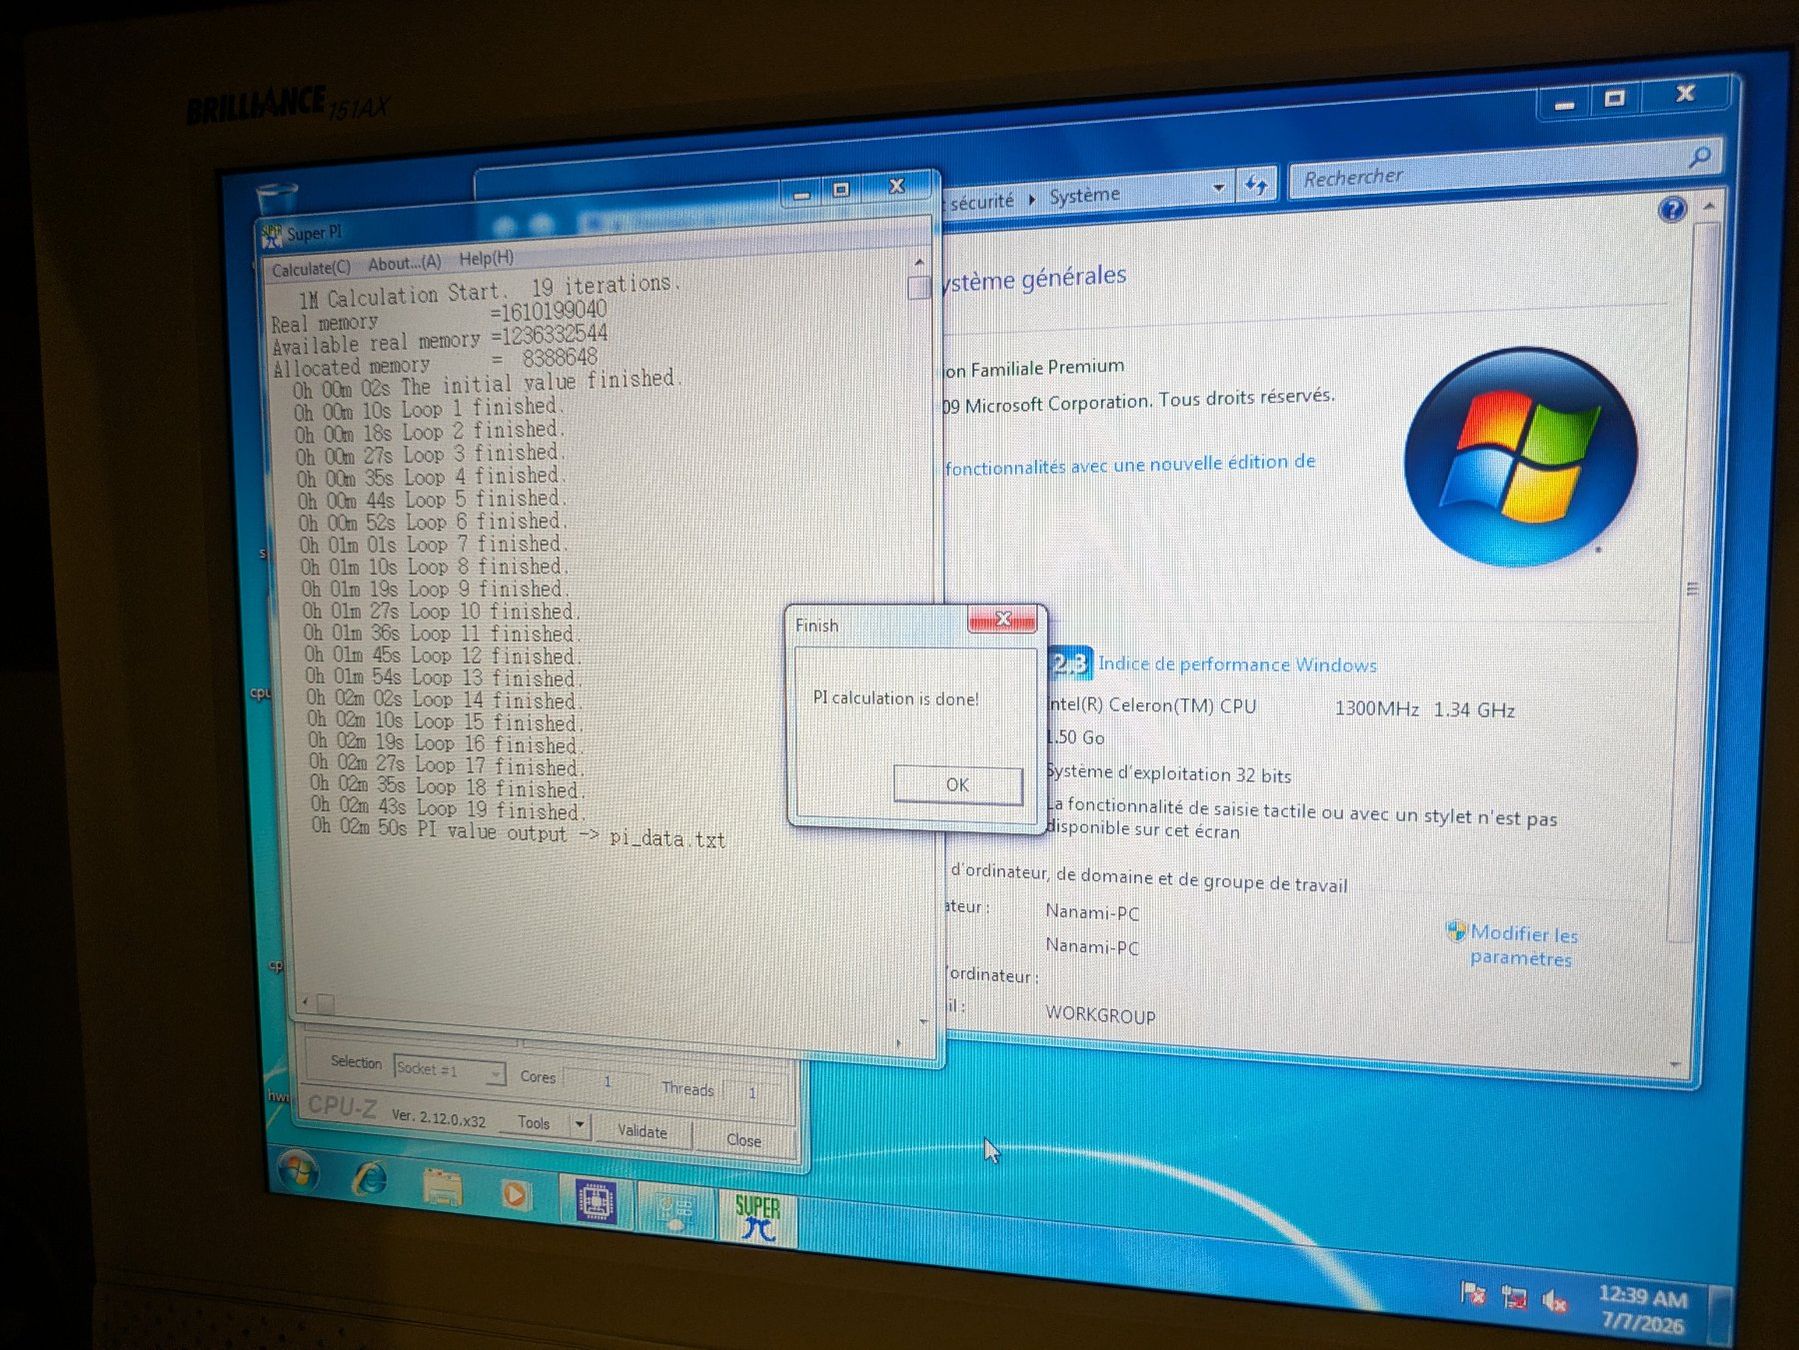Image resolution: width=1799 pixels, height=1350 pixels.
Task: Click the 2.3 performance score badge
Action: pyautogui.click(x=1069, y=664)
